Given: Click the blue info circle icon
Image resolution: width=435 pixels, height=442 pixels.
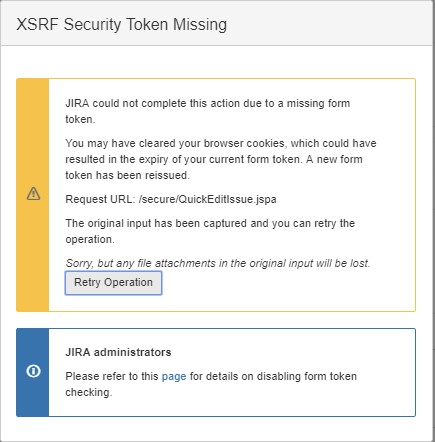Looking at the screenshot, I should tap(33, 371).
